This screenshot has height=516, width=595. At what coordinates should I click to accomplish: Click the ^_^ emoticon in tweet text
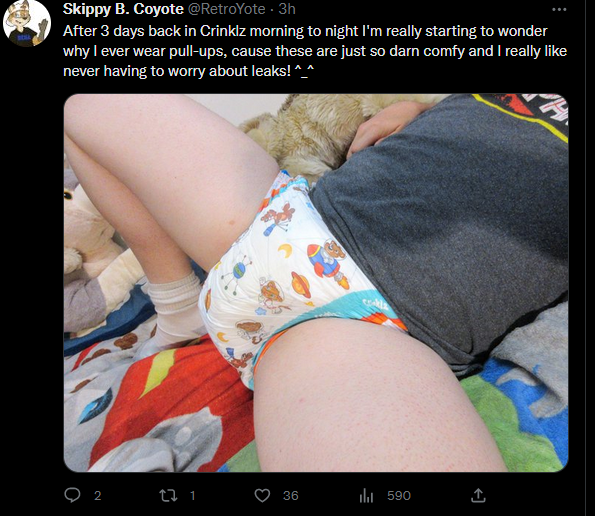[305, 71]
